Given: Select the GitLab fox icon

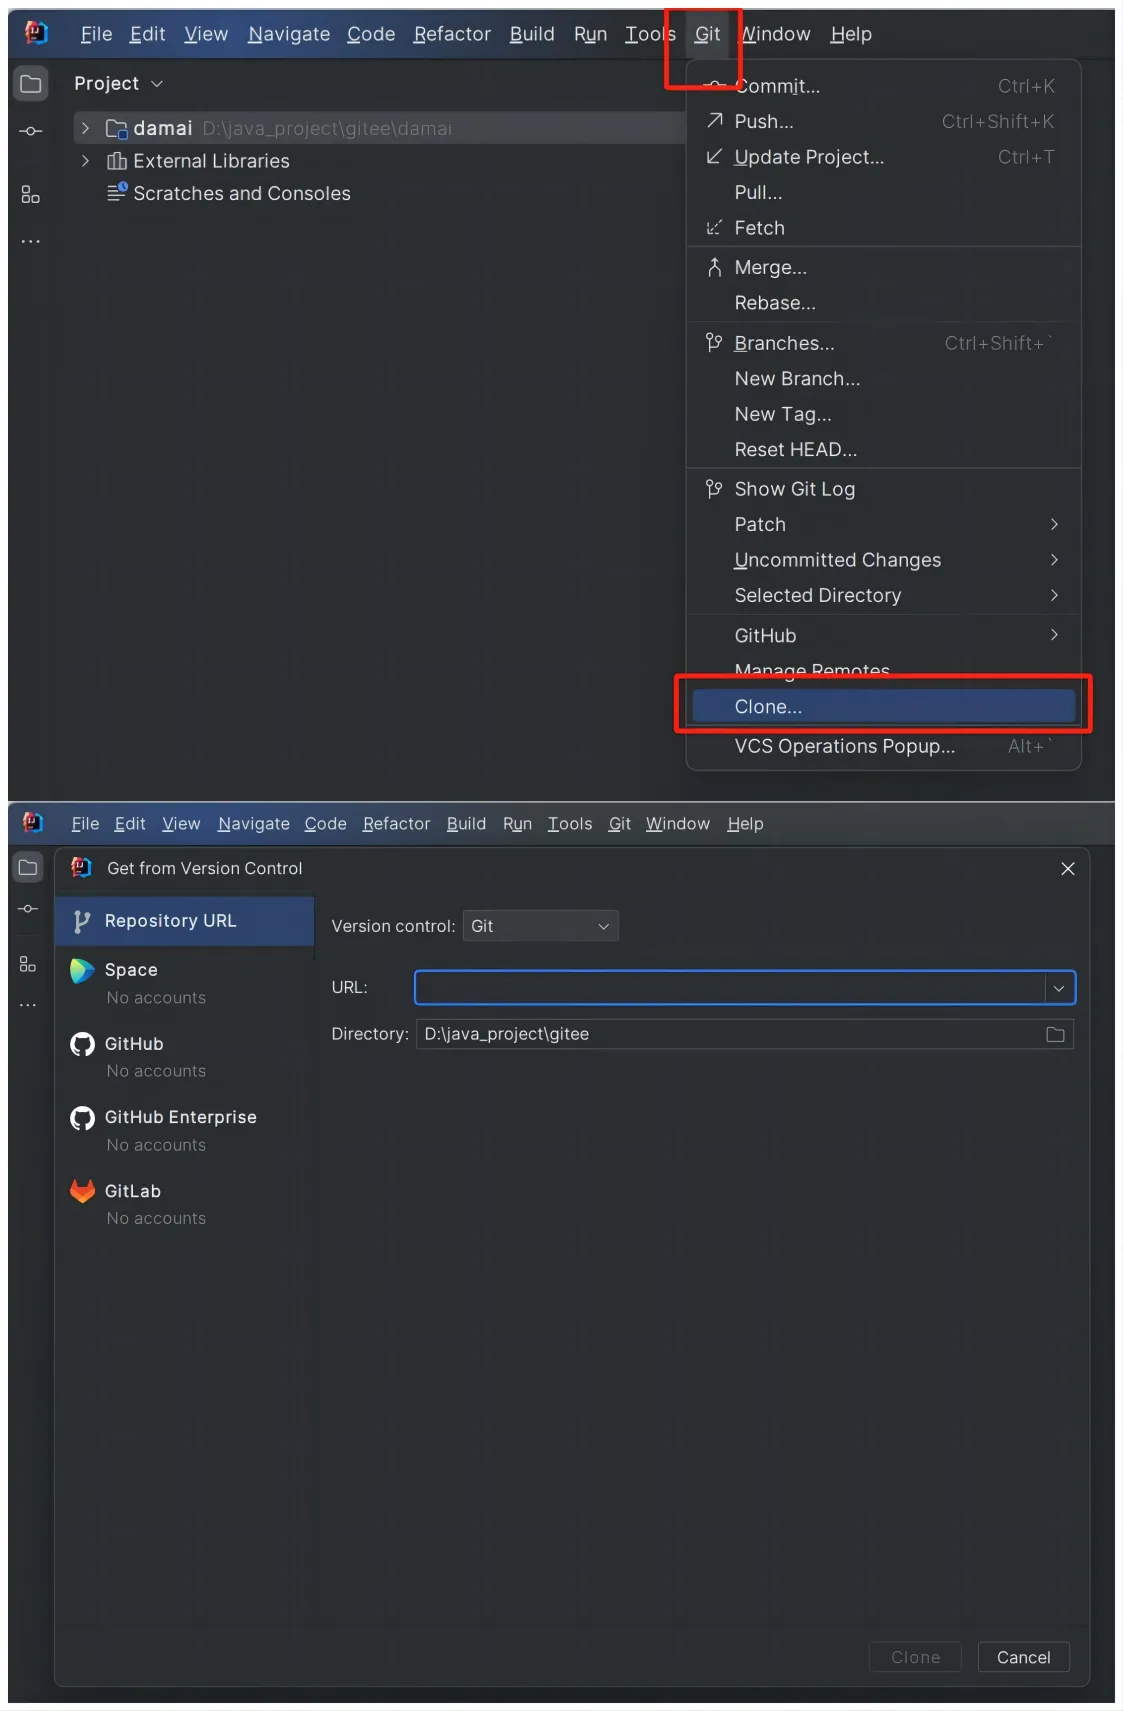Looking at the screenshot, I should pos(82,1191).
